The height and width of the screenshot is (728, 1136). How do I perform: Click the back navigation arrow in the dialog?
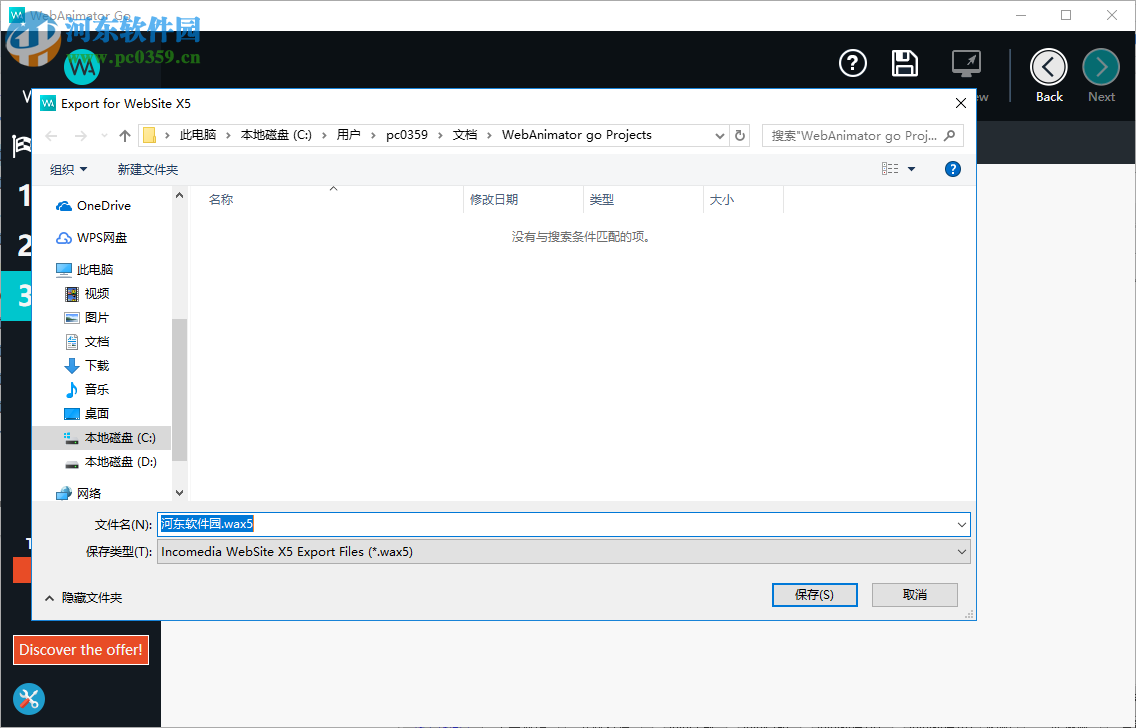point(51,135)
